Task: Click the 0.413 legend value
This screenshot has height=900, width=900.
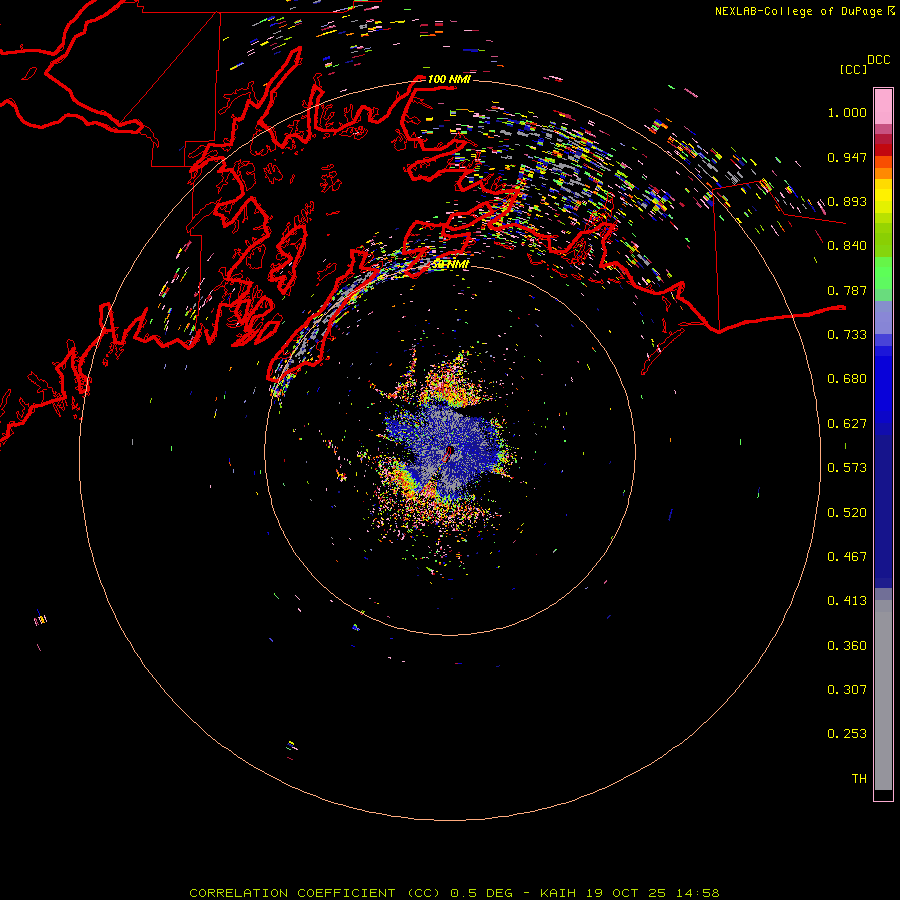Action: [x=847, y=601]
